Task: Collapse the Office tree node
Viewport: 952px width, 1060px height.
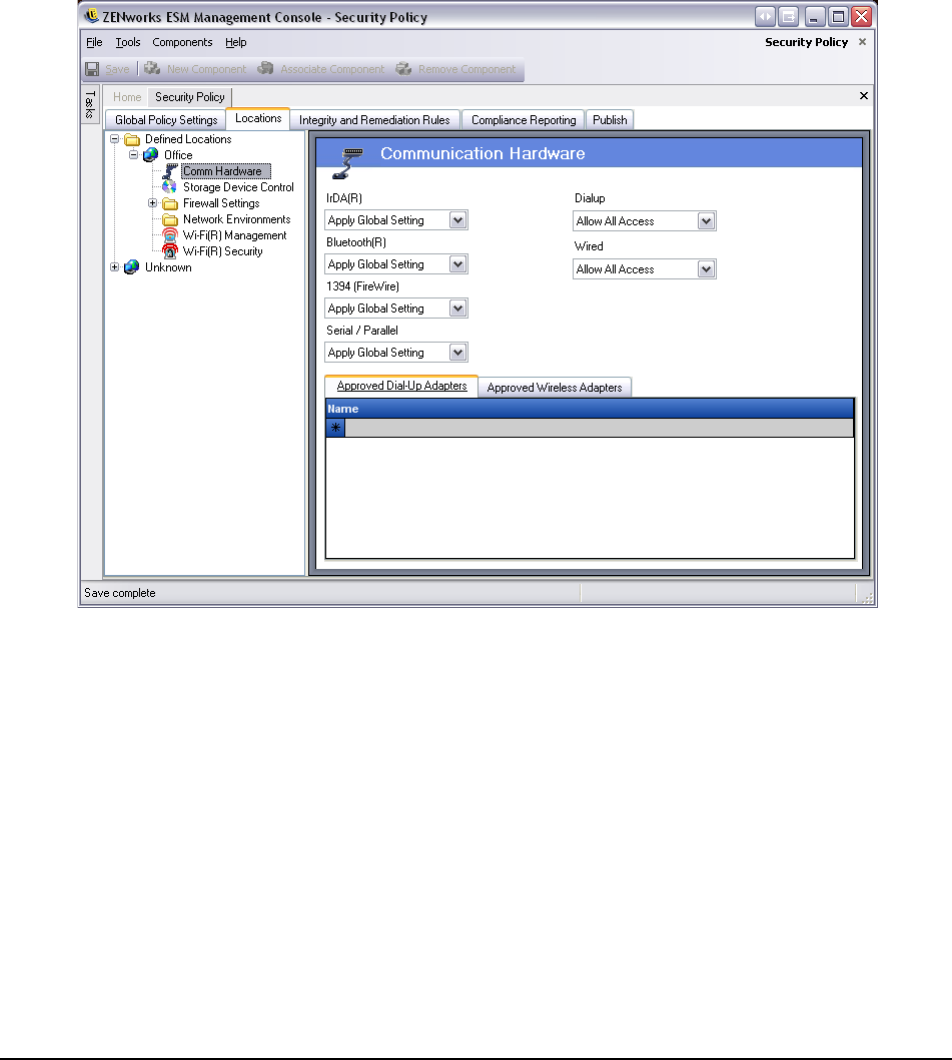Action: pos(133,155)
